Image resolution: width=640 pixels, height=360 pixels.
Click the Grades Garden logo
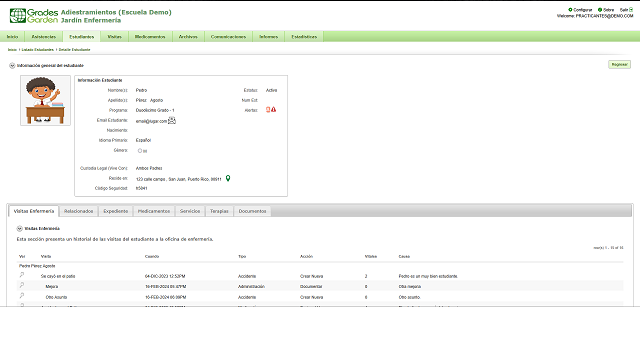tap(34, 16)
